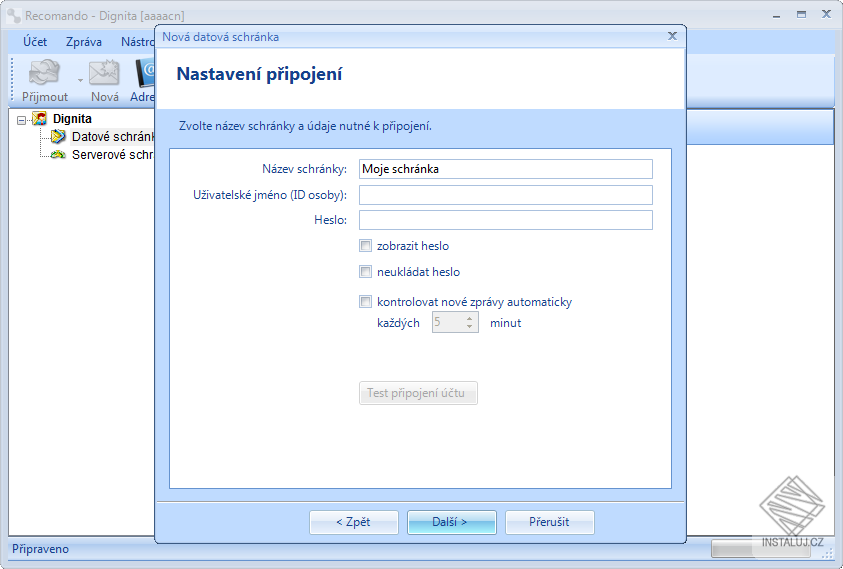This screenshot has height=569, width=843.
Task: Click the Datové schránky folder icon
Action: 58,137
